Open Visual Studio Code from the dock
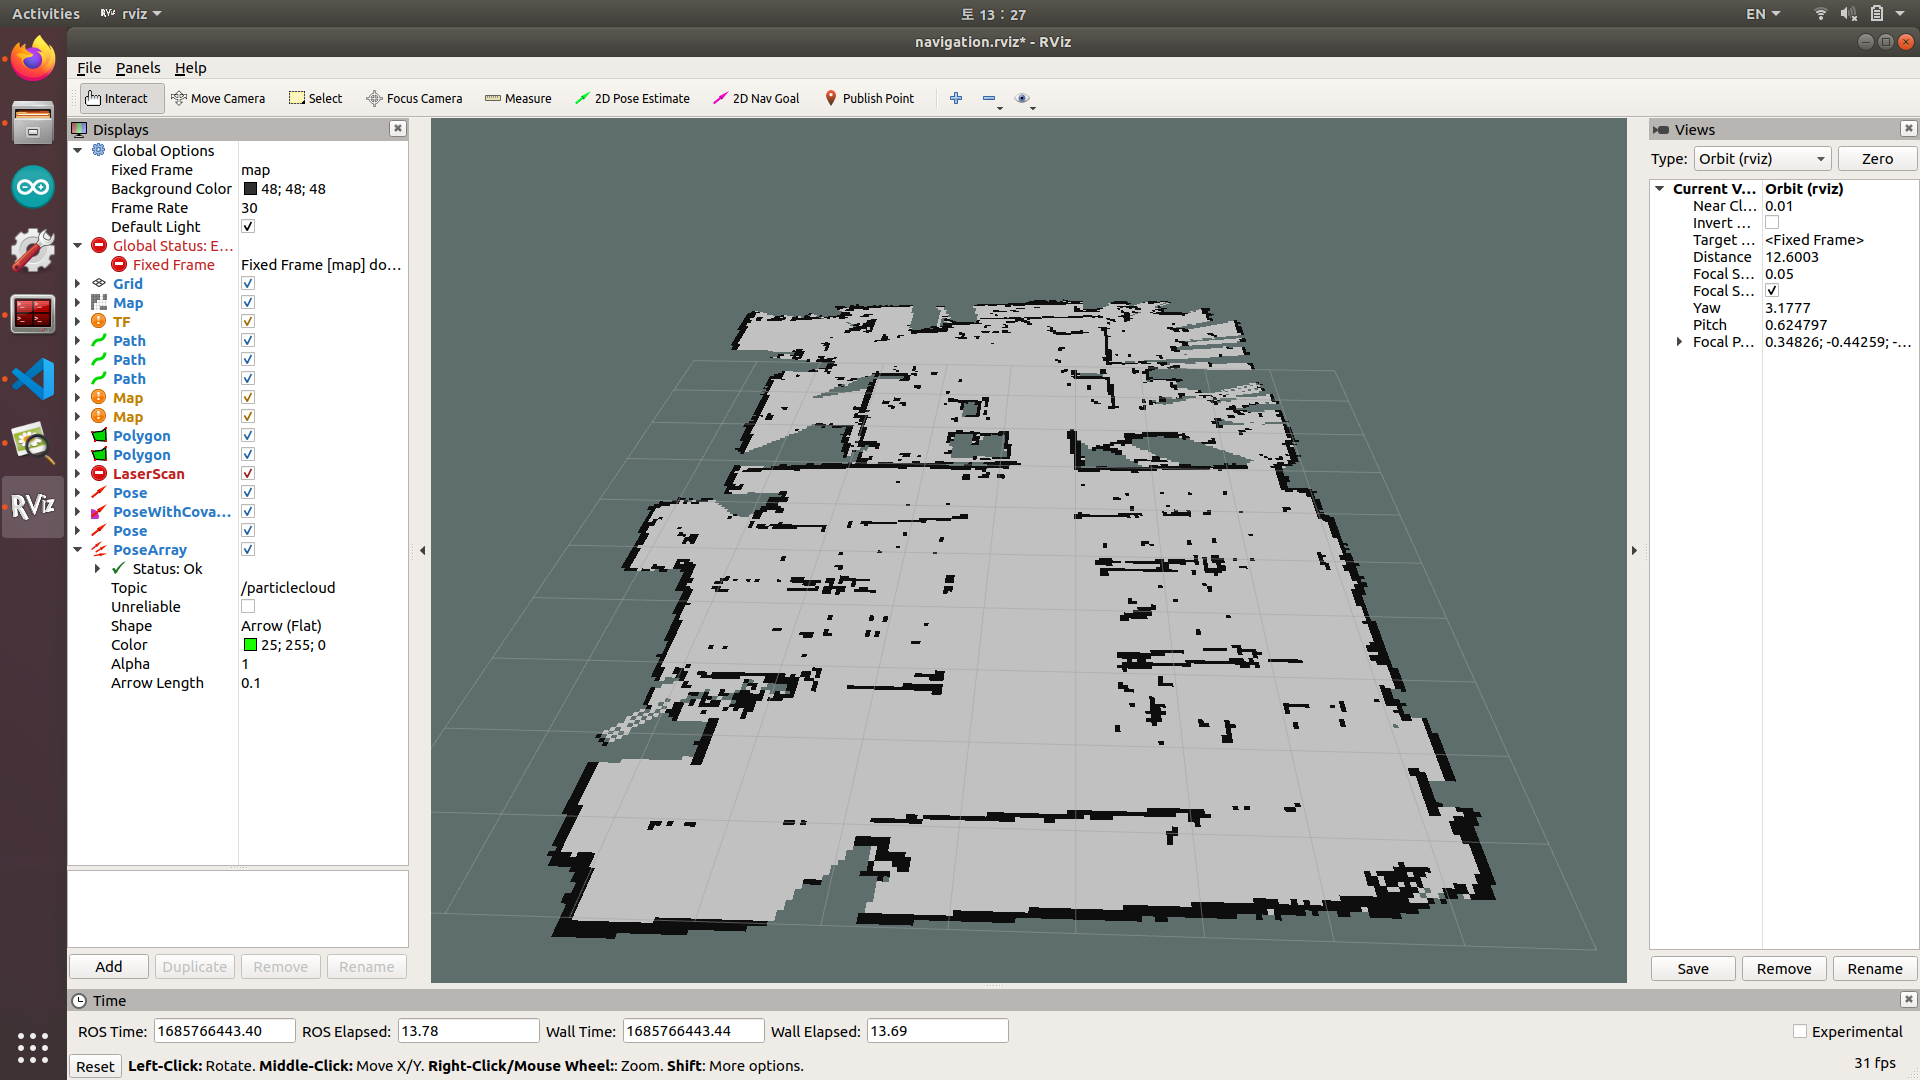Viewport: 1920px width, 1080px height. [33, 379]
